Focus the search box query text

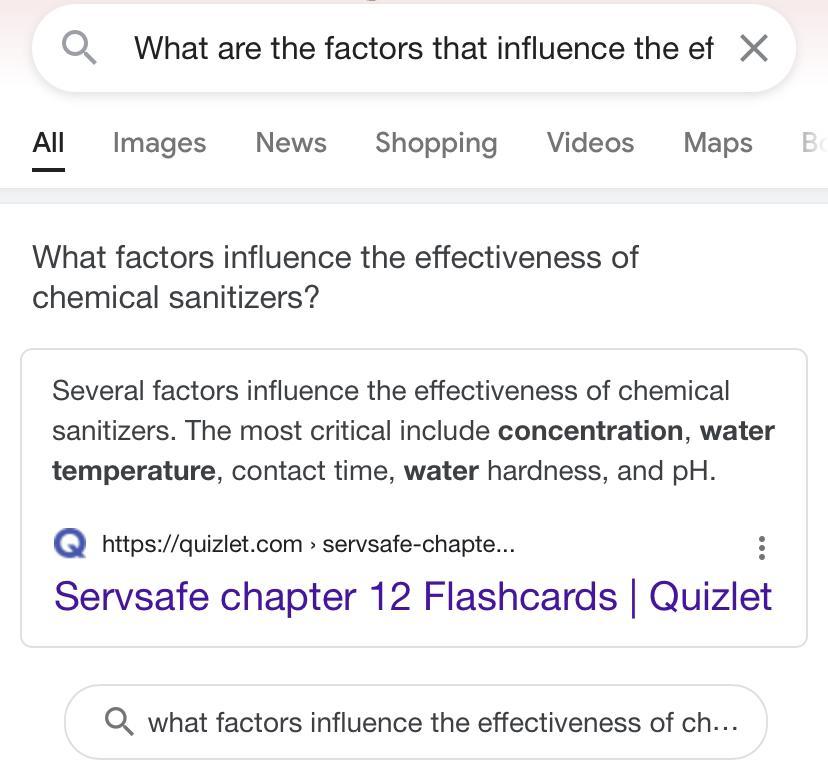pyautogui.click(x=423, y=48)
